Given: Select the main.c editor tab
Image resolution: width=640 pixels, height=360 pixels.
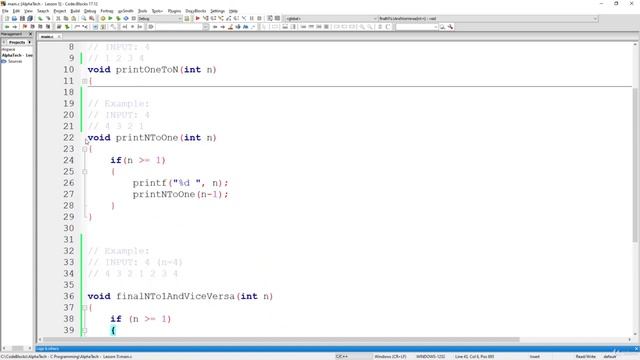Looking at the screenshot, I should (x=47, y=36).
